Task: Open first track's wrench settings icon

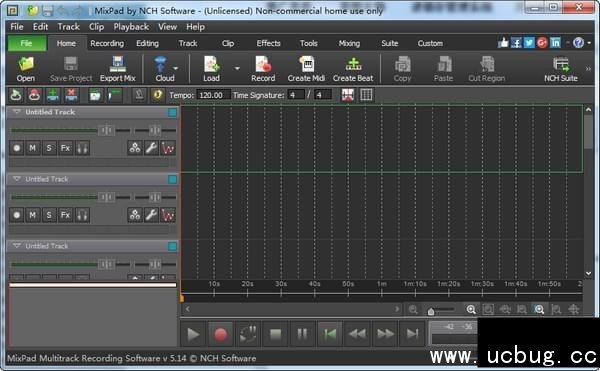Action: pyautogui.click(x=152, y=148)
